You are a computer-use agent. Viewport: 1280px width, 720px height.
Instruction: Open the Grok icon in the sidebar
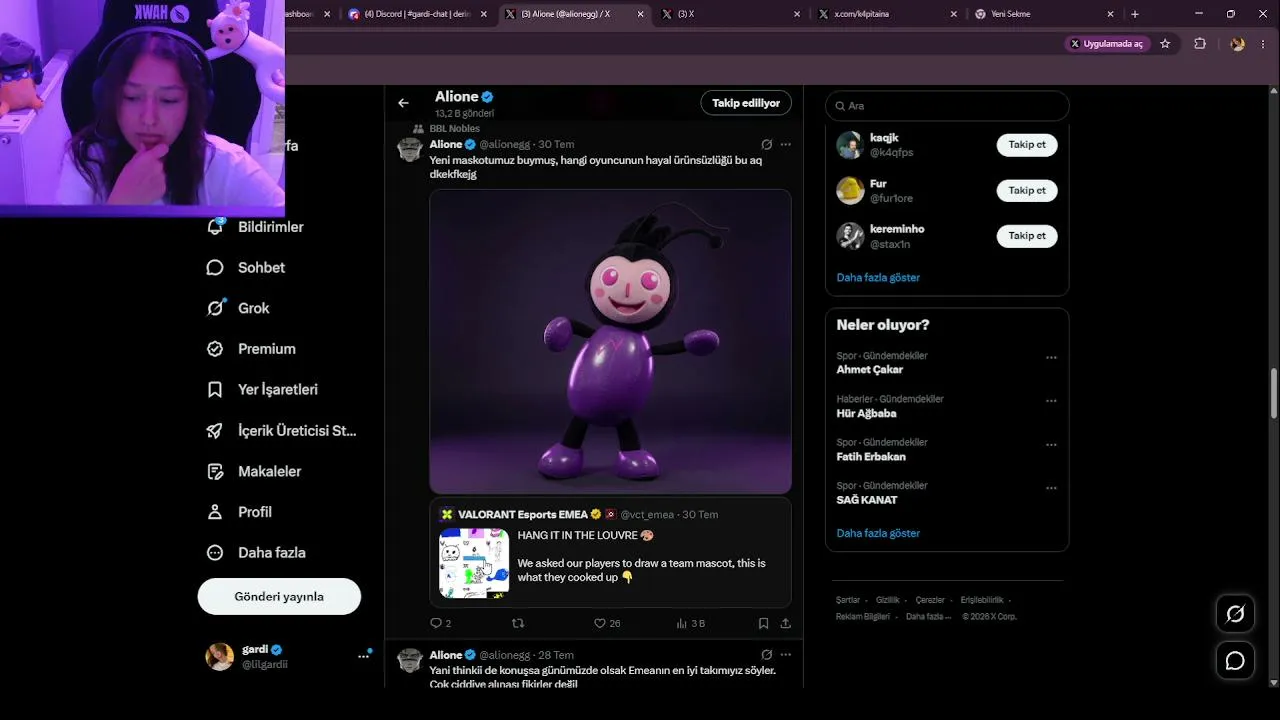pyautogui.click(x=215, y=308)
